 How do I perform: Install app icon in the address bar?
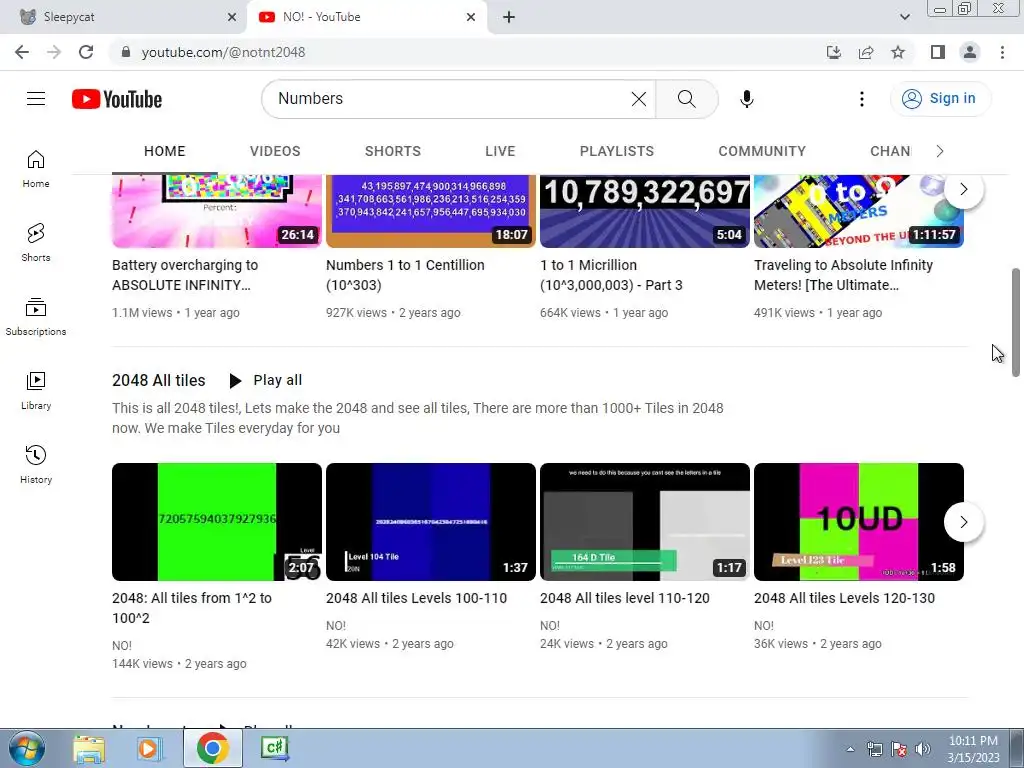[x=834, y=52]
